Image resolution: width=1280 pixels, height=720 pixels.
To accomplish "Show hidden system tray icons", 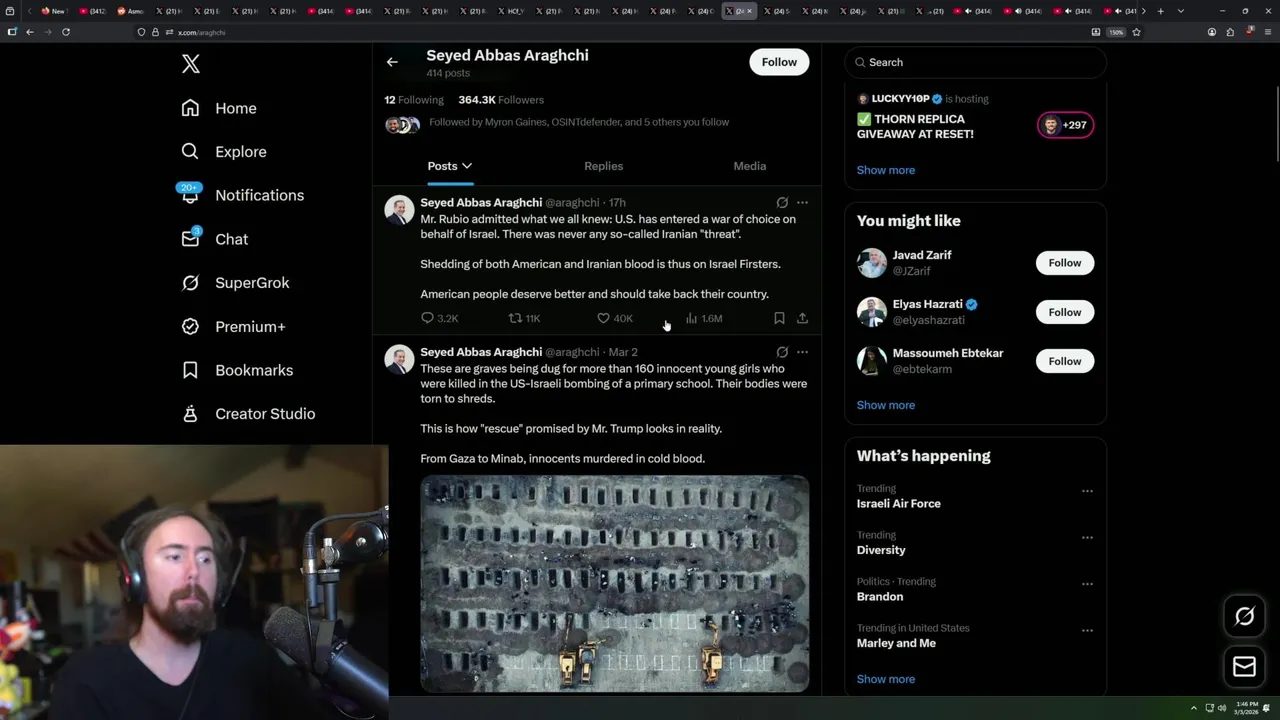I will click(1193, 708).
